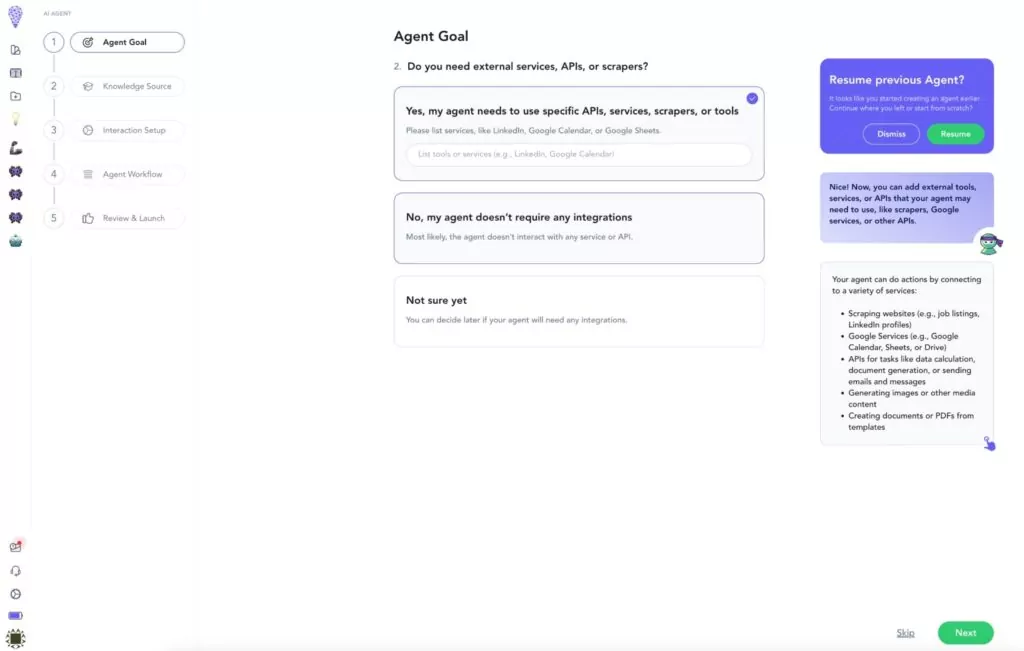Image resolution: width=1024 pixels, height=651 pixels.
Task: Click the 'Resume previous Agent?' heading
Action: coord(896,80)
